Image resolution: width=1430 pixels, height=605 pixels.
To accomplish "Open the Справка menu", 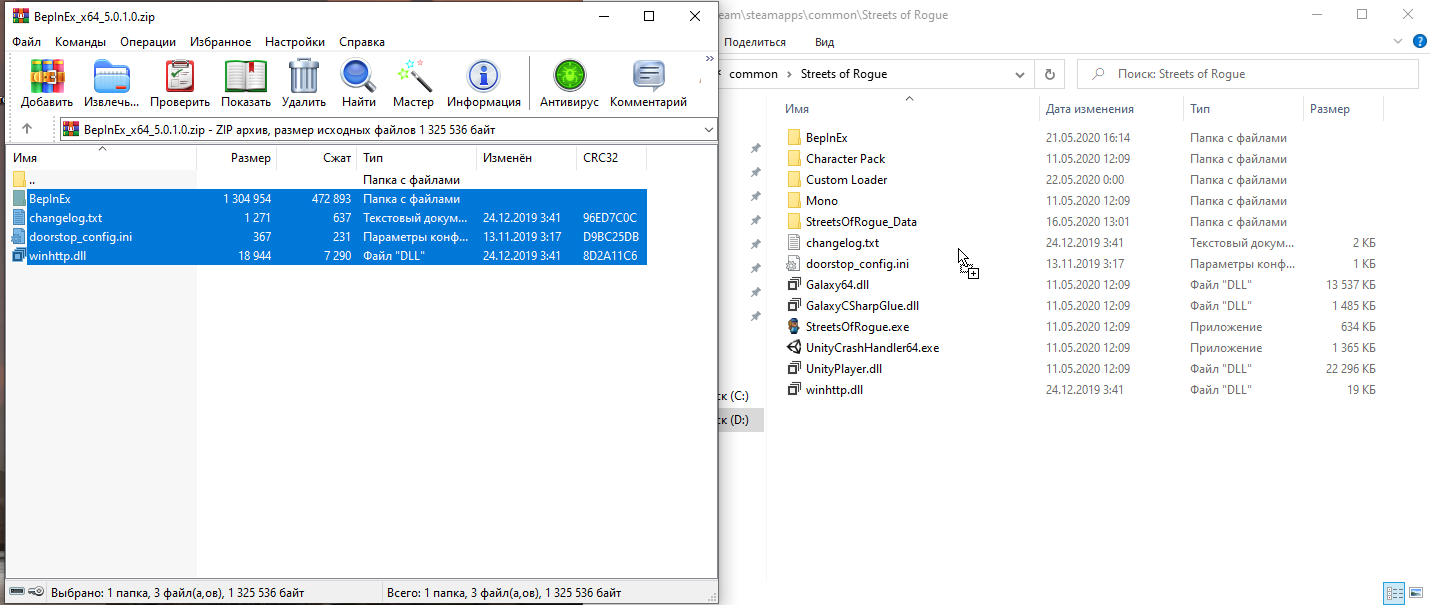I will (362, 42).
